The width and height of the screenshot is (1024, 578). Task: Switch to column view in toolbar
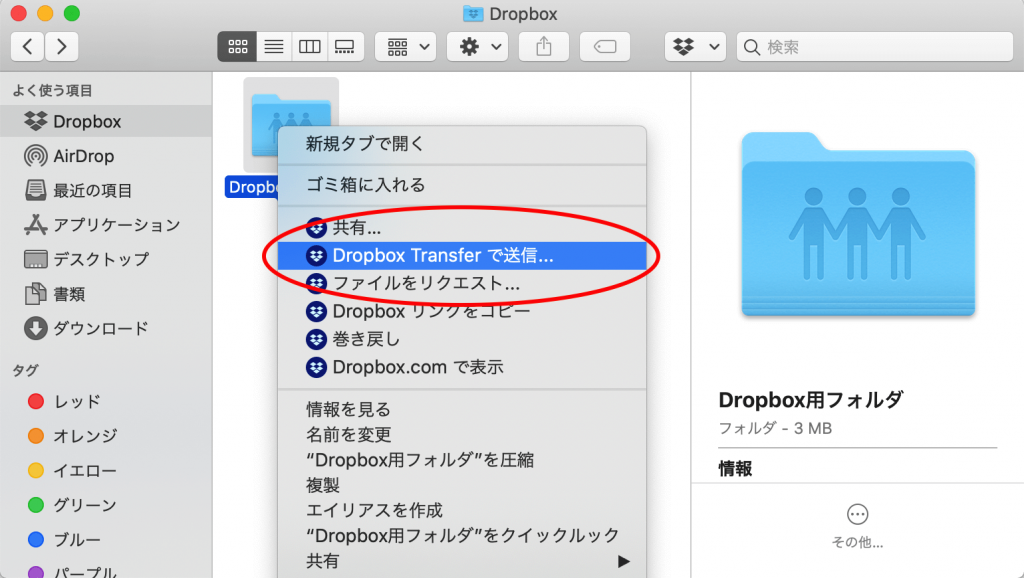309,46
